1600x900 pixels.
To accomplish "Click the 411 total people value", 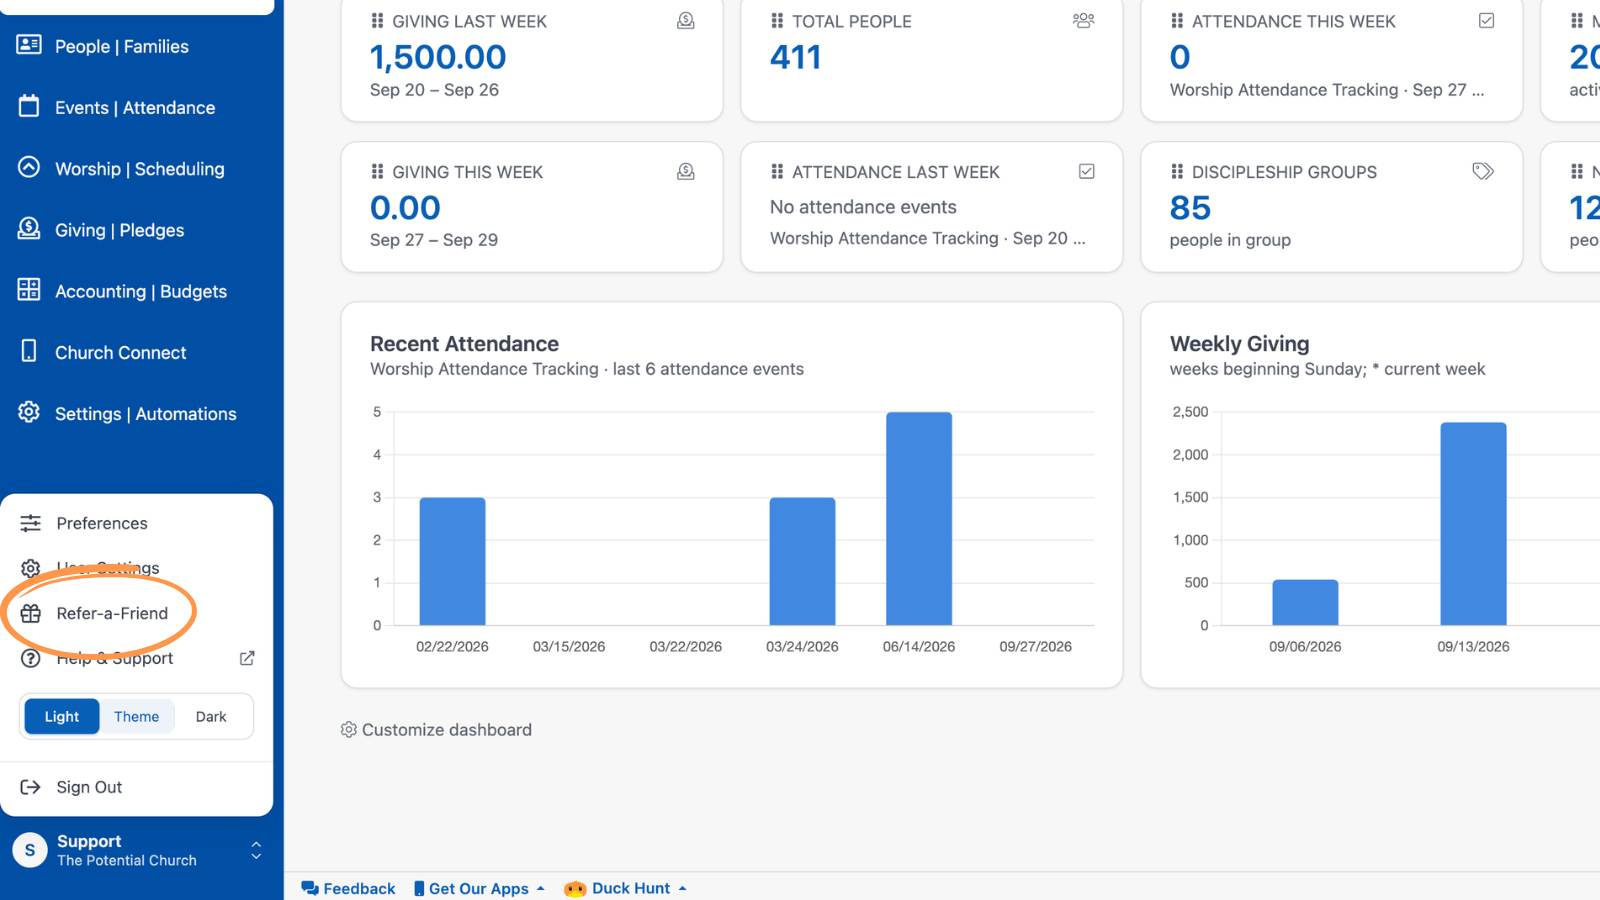I will [796, 57].
